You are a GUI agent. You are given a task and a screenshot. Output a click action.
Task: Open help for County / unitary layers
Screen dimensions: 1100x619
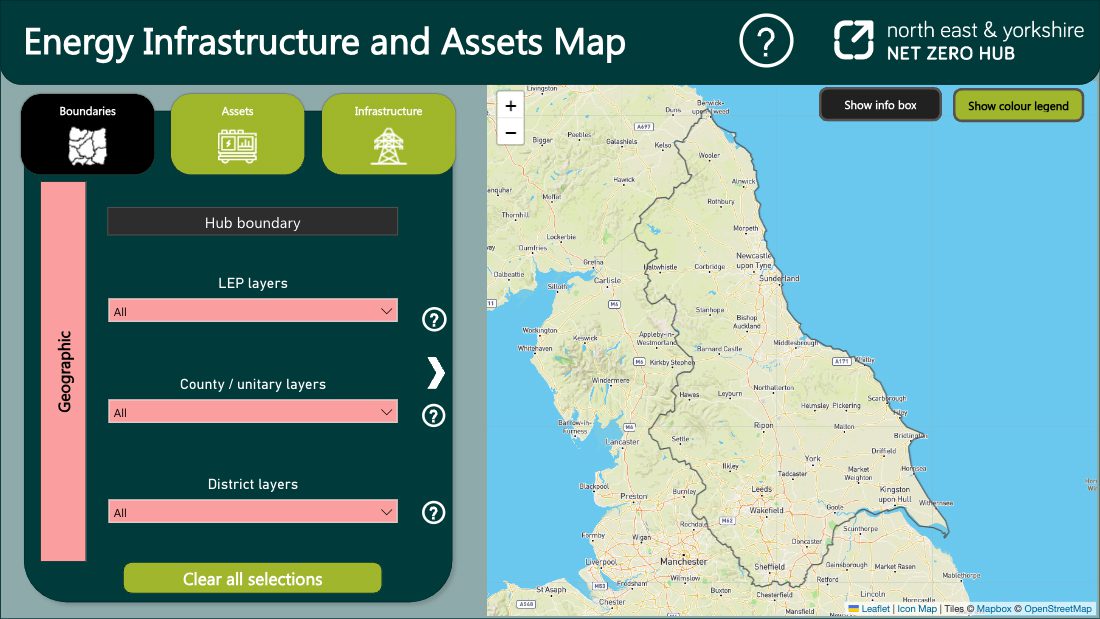(433, 415)
